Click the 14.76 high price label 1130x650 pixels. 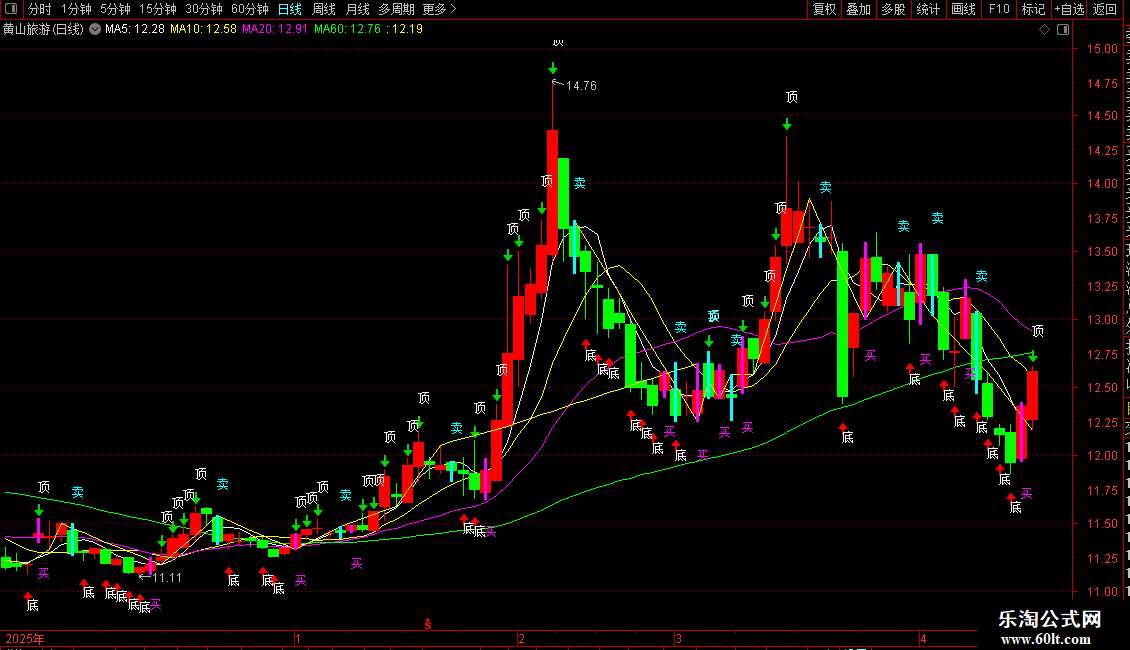coord(582,86)
